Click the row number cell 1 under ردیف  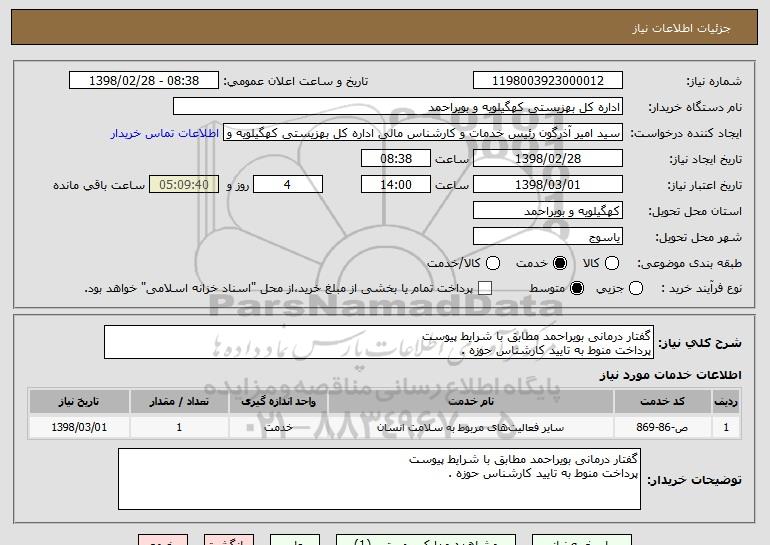(x=726, y=427)
